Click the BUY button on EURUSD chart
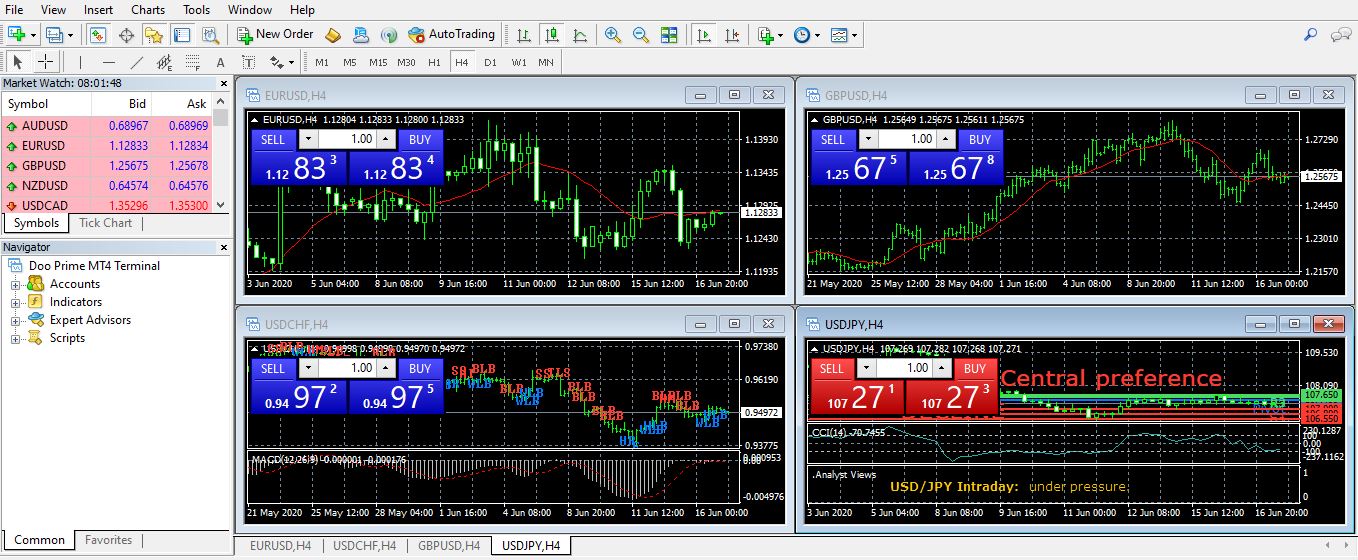 (420, 140)
